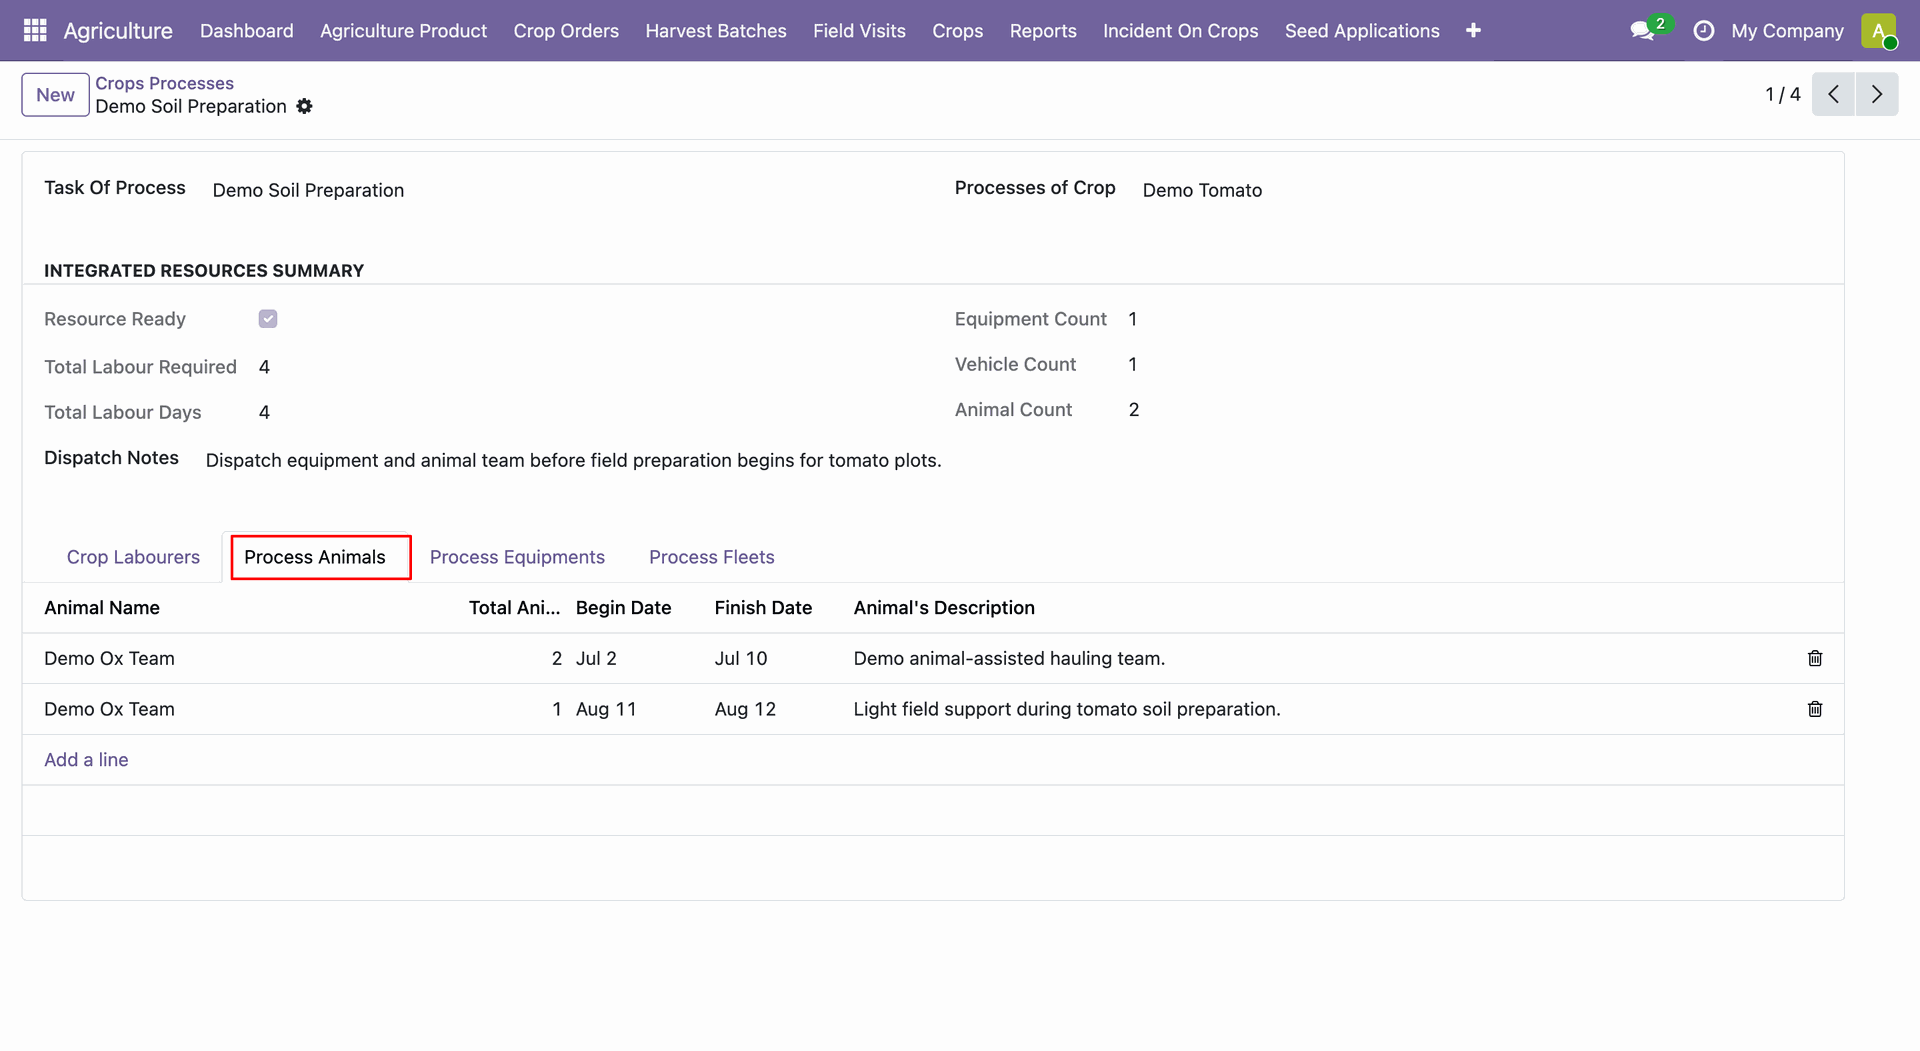Go to next record arrow

(1877, 94)
